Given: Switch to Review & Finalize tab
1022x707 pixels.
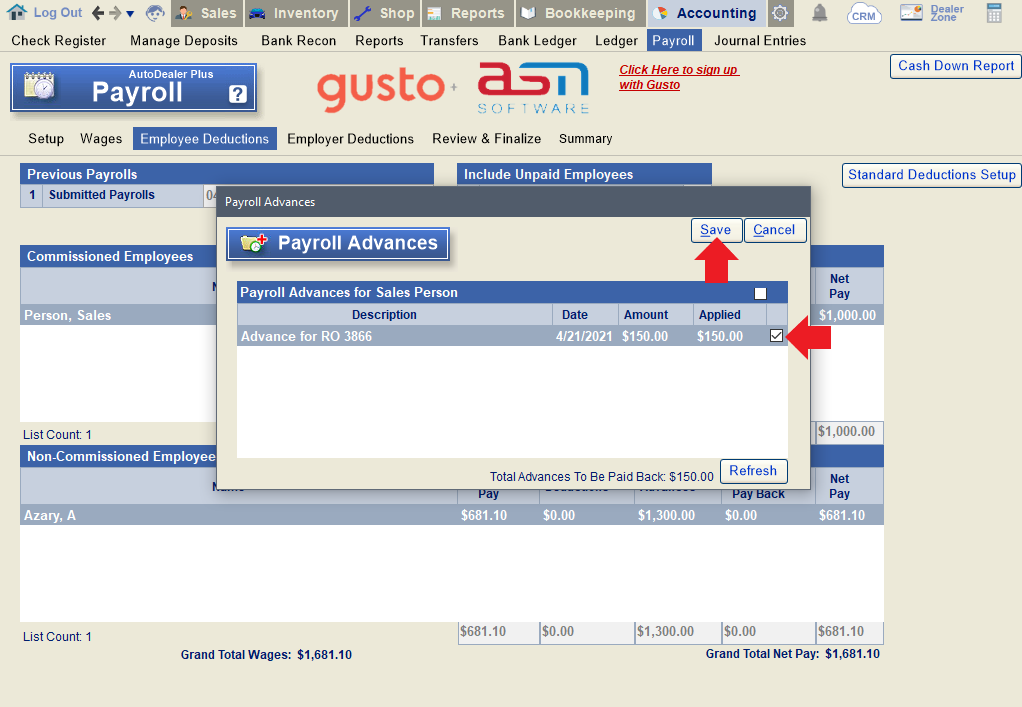Looking at the screenshot, I should [486, 139].
